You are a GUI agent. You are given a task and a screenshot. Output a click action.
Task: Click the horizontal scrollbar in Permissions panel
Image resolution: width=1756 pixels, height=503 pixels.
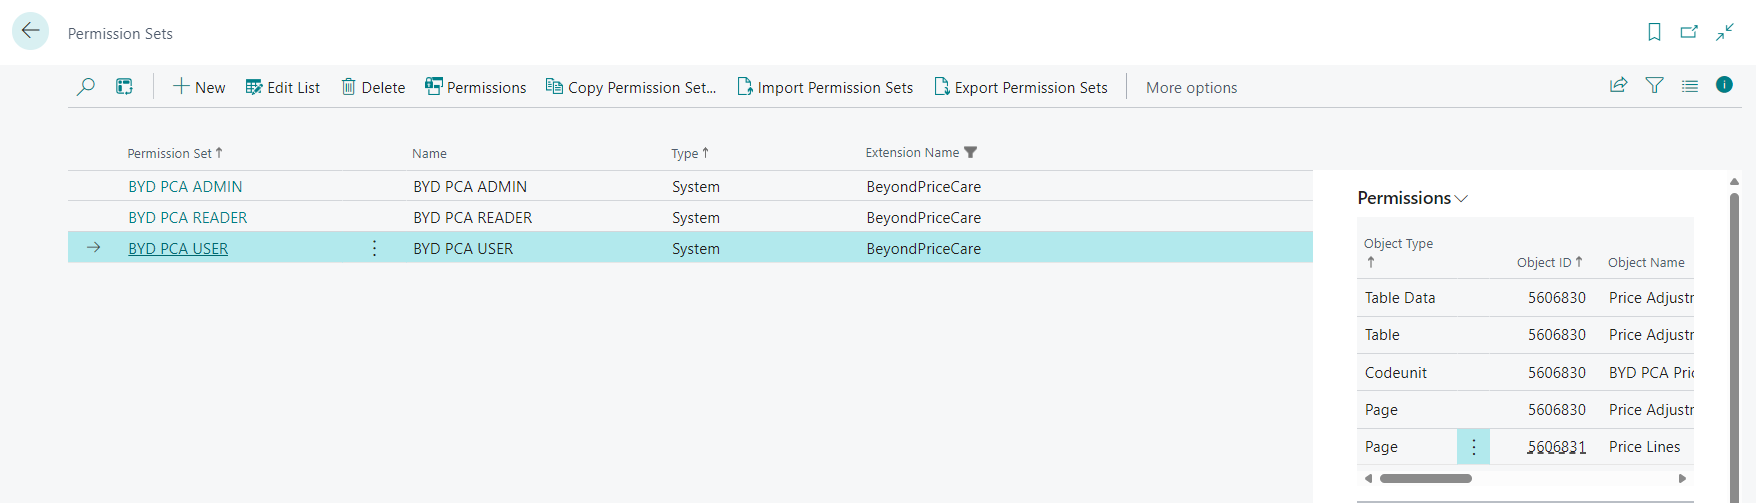click(x=1425, y=479)
